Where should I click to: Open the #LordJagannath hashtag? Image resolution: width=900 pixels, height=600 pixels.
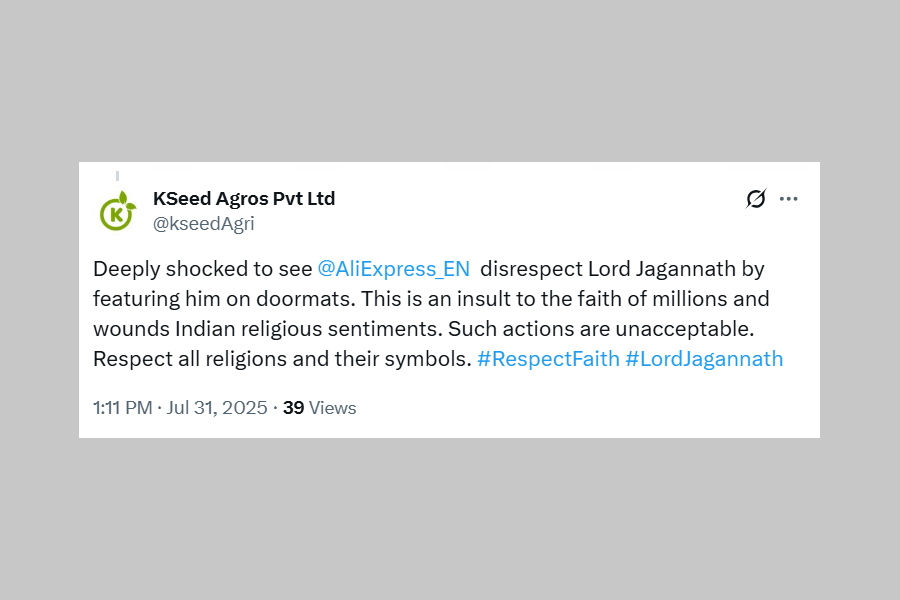tap(704, 359)
